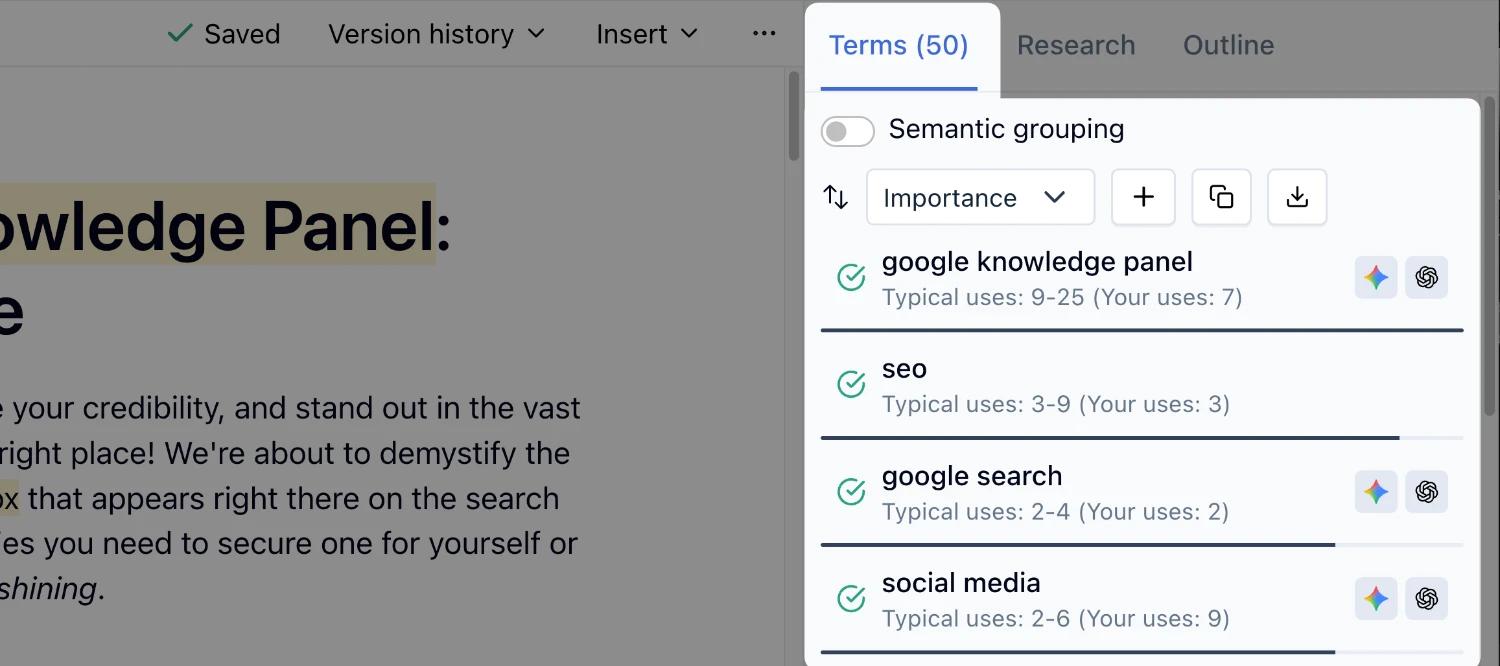The width and height of the screenshot is (1500, 666).
Task: Click the sort order arrows icon
Action: (836, 197)
